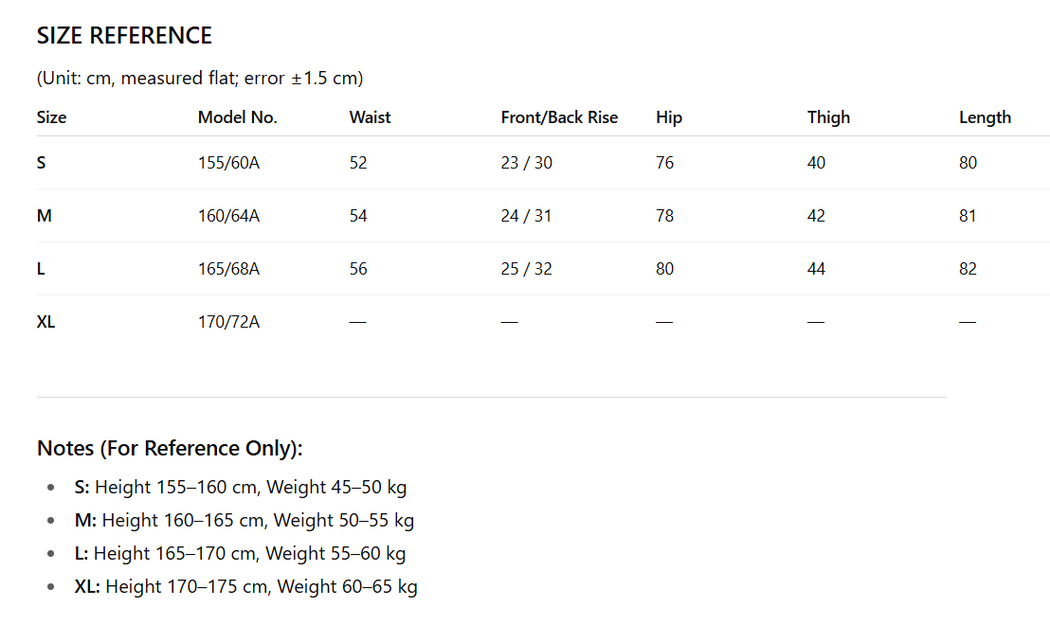The width and height of the screenshot is (1050, 625).
Task: Click the waist value 54 for size M
Action: tap(358, 216)
